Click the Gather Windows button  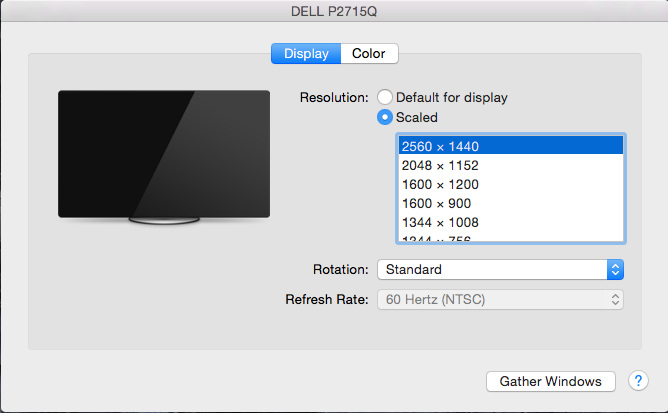click(550, 381)
